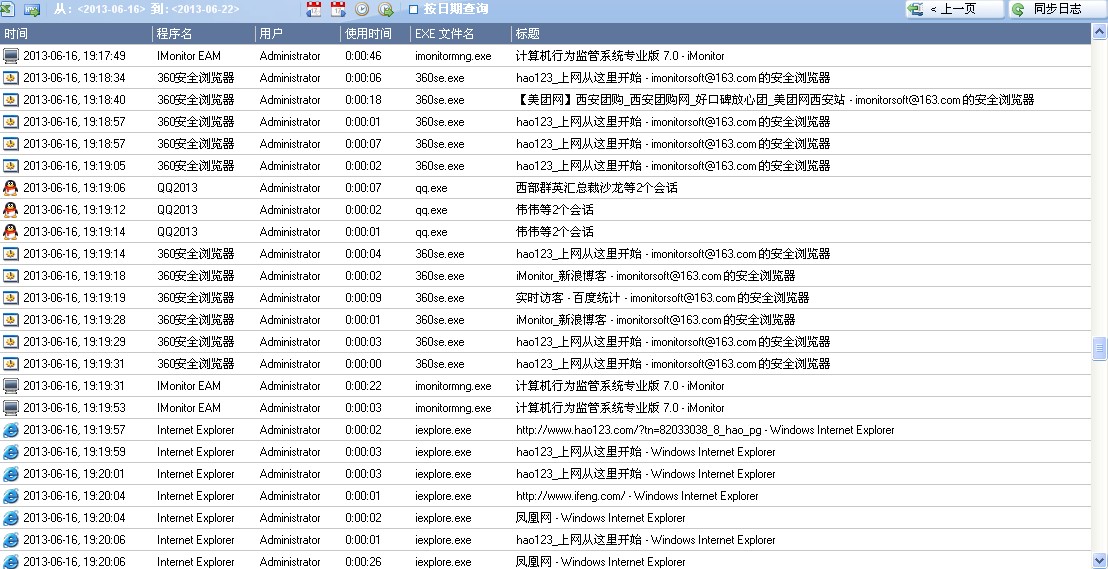Screen dimensions: 1108x569
Task: Sort by the 标题 column header
Action: click(801, 33)
